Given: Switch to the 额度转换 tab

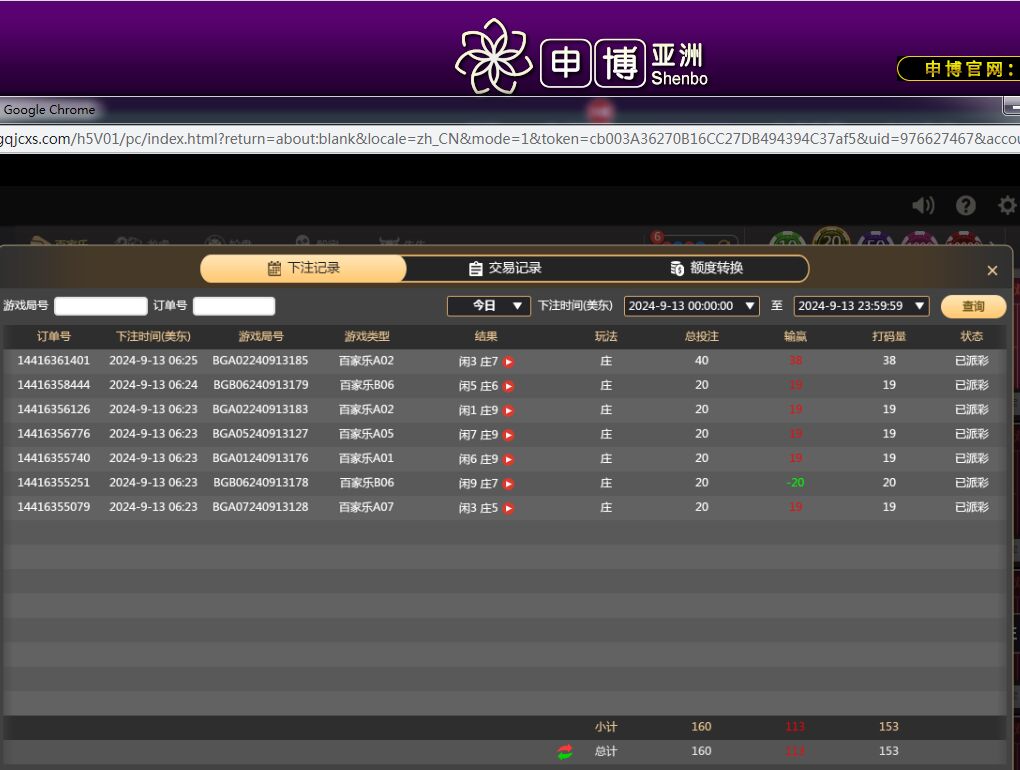Looking at the screenshot, I should (x=706, y=268).
